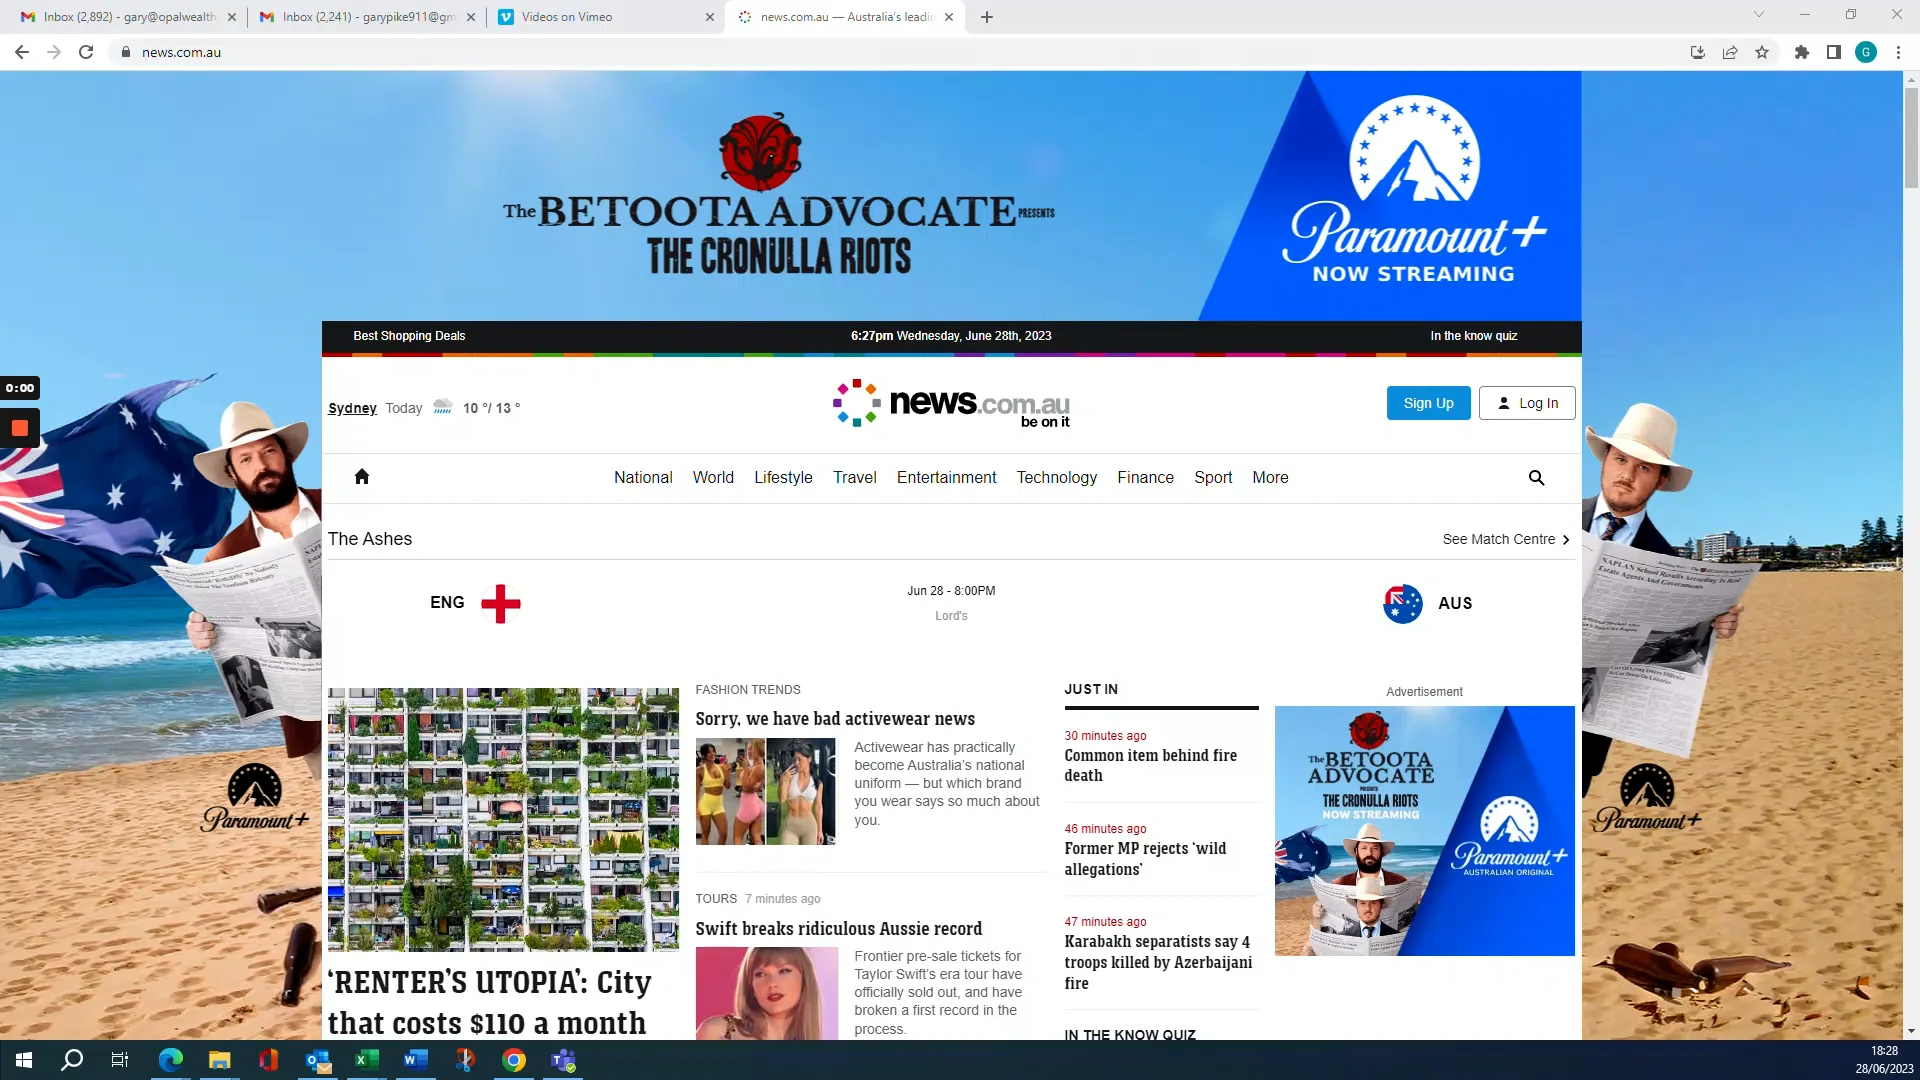
Task: Open the news.com.au search magnifier
Action: click(1536, 478)
